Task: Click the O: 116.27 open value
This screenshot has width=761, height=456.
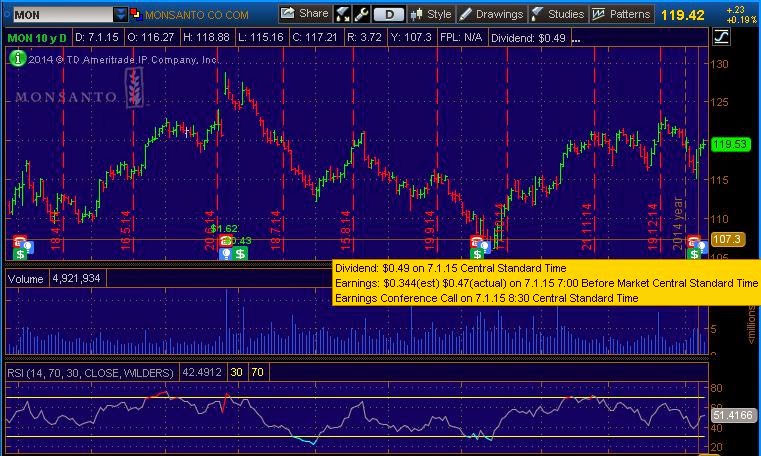Action: click(x=150, y=37)
